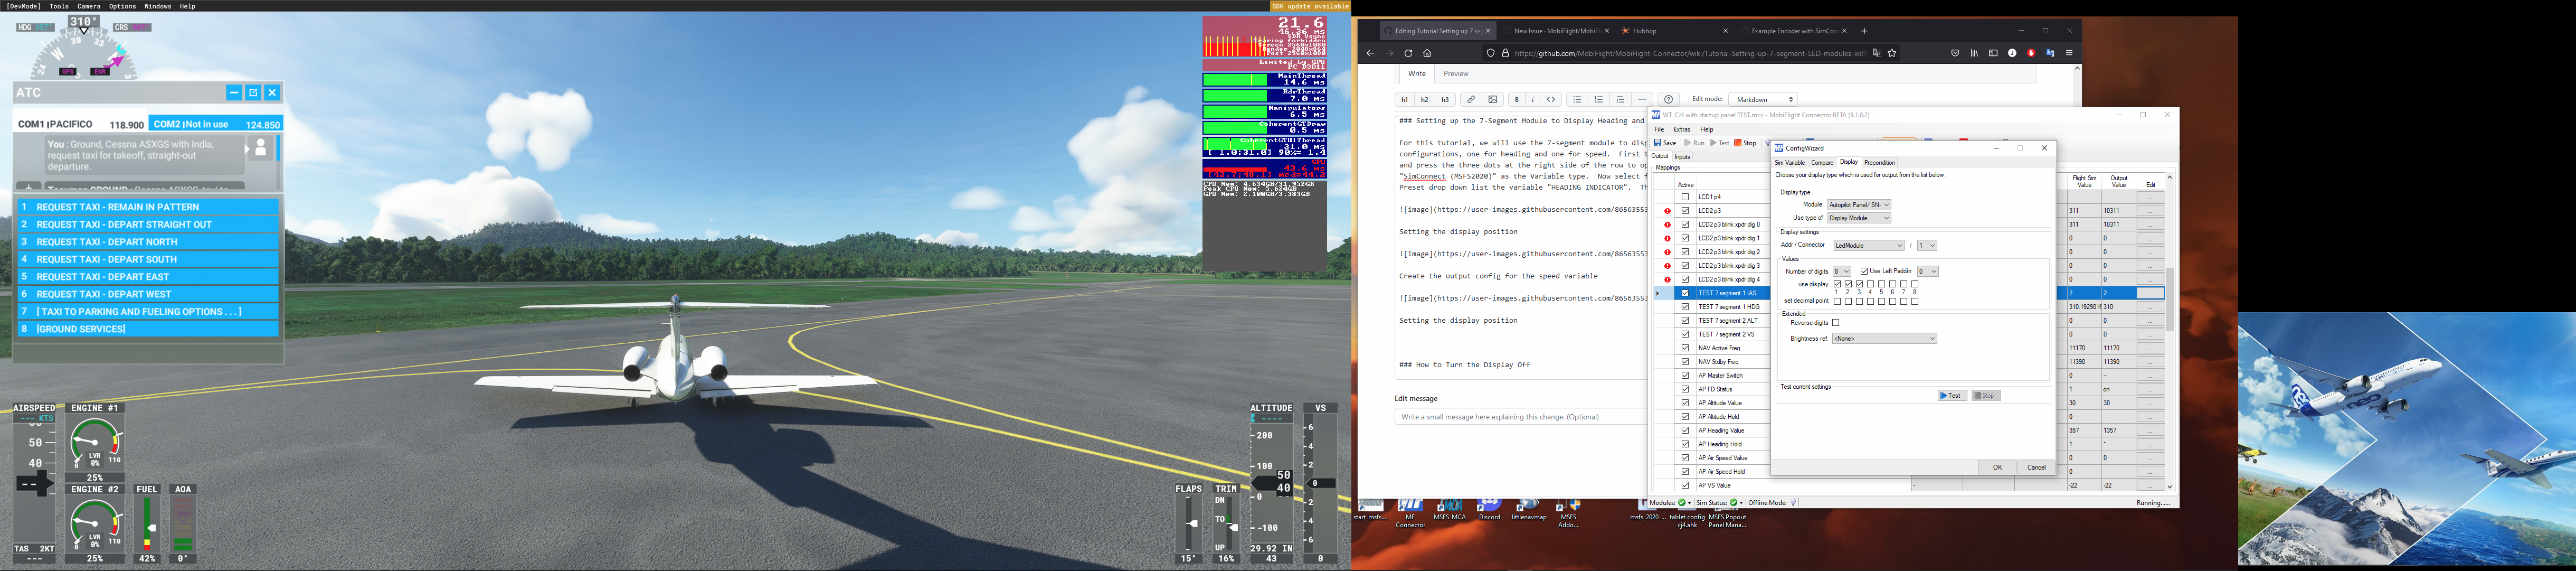This screenshot has height=571, width=2576.
Task: Reload the GitHub page in browser
Action: 1408,54
